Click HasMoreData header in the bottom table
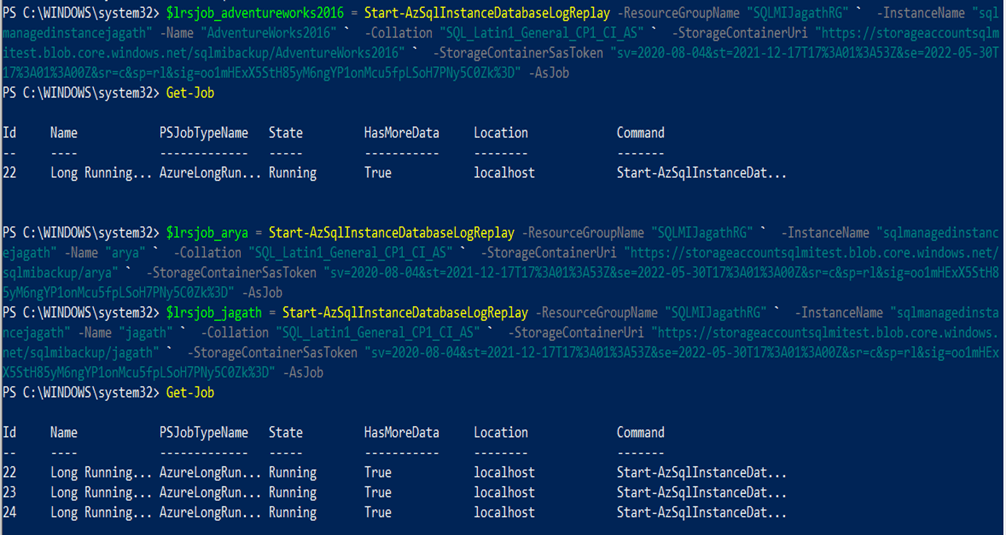Screen dimensions: 1006x535 click(401, 433)
